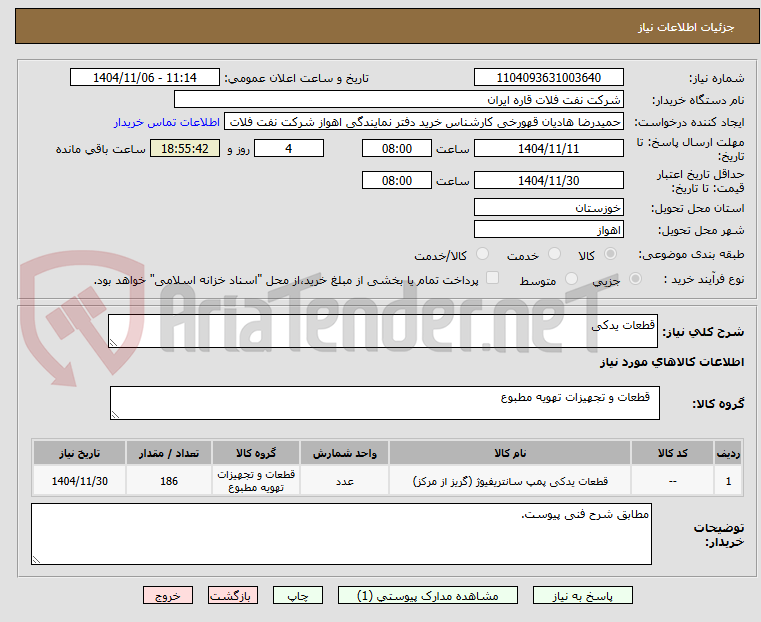
Task: Click item name قطعات یدکی پمپ سانتریفیوژ cell
Action: pyautogui.click(x=510, y=481)
